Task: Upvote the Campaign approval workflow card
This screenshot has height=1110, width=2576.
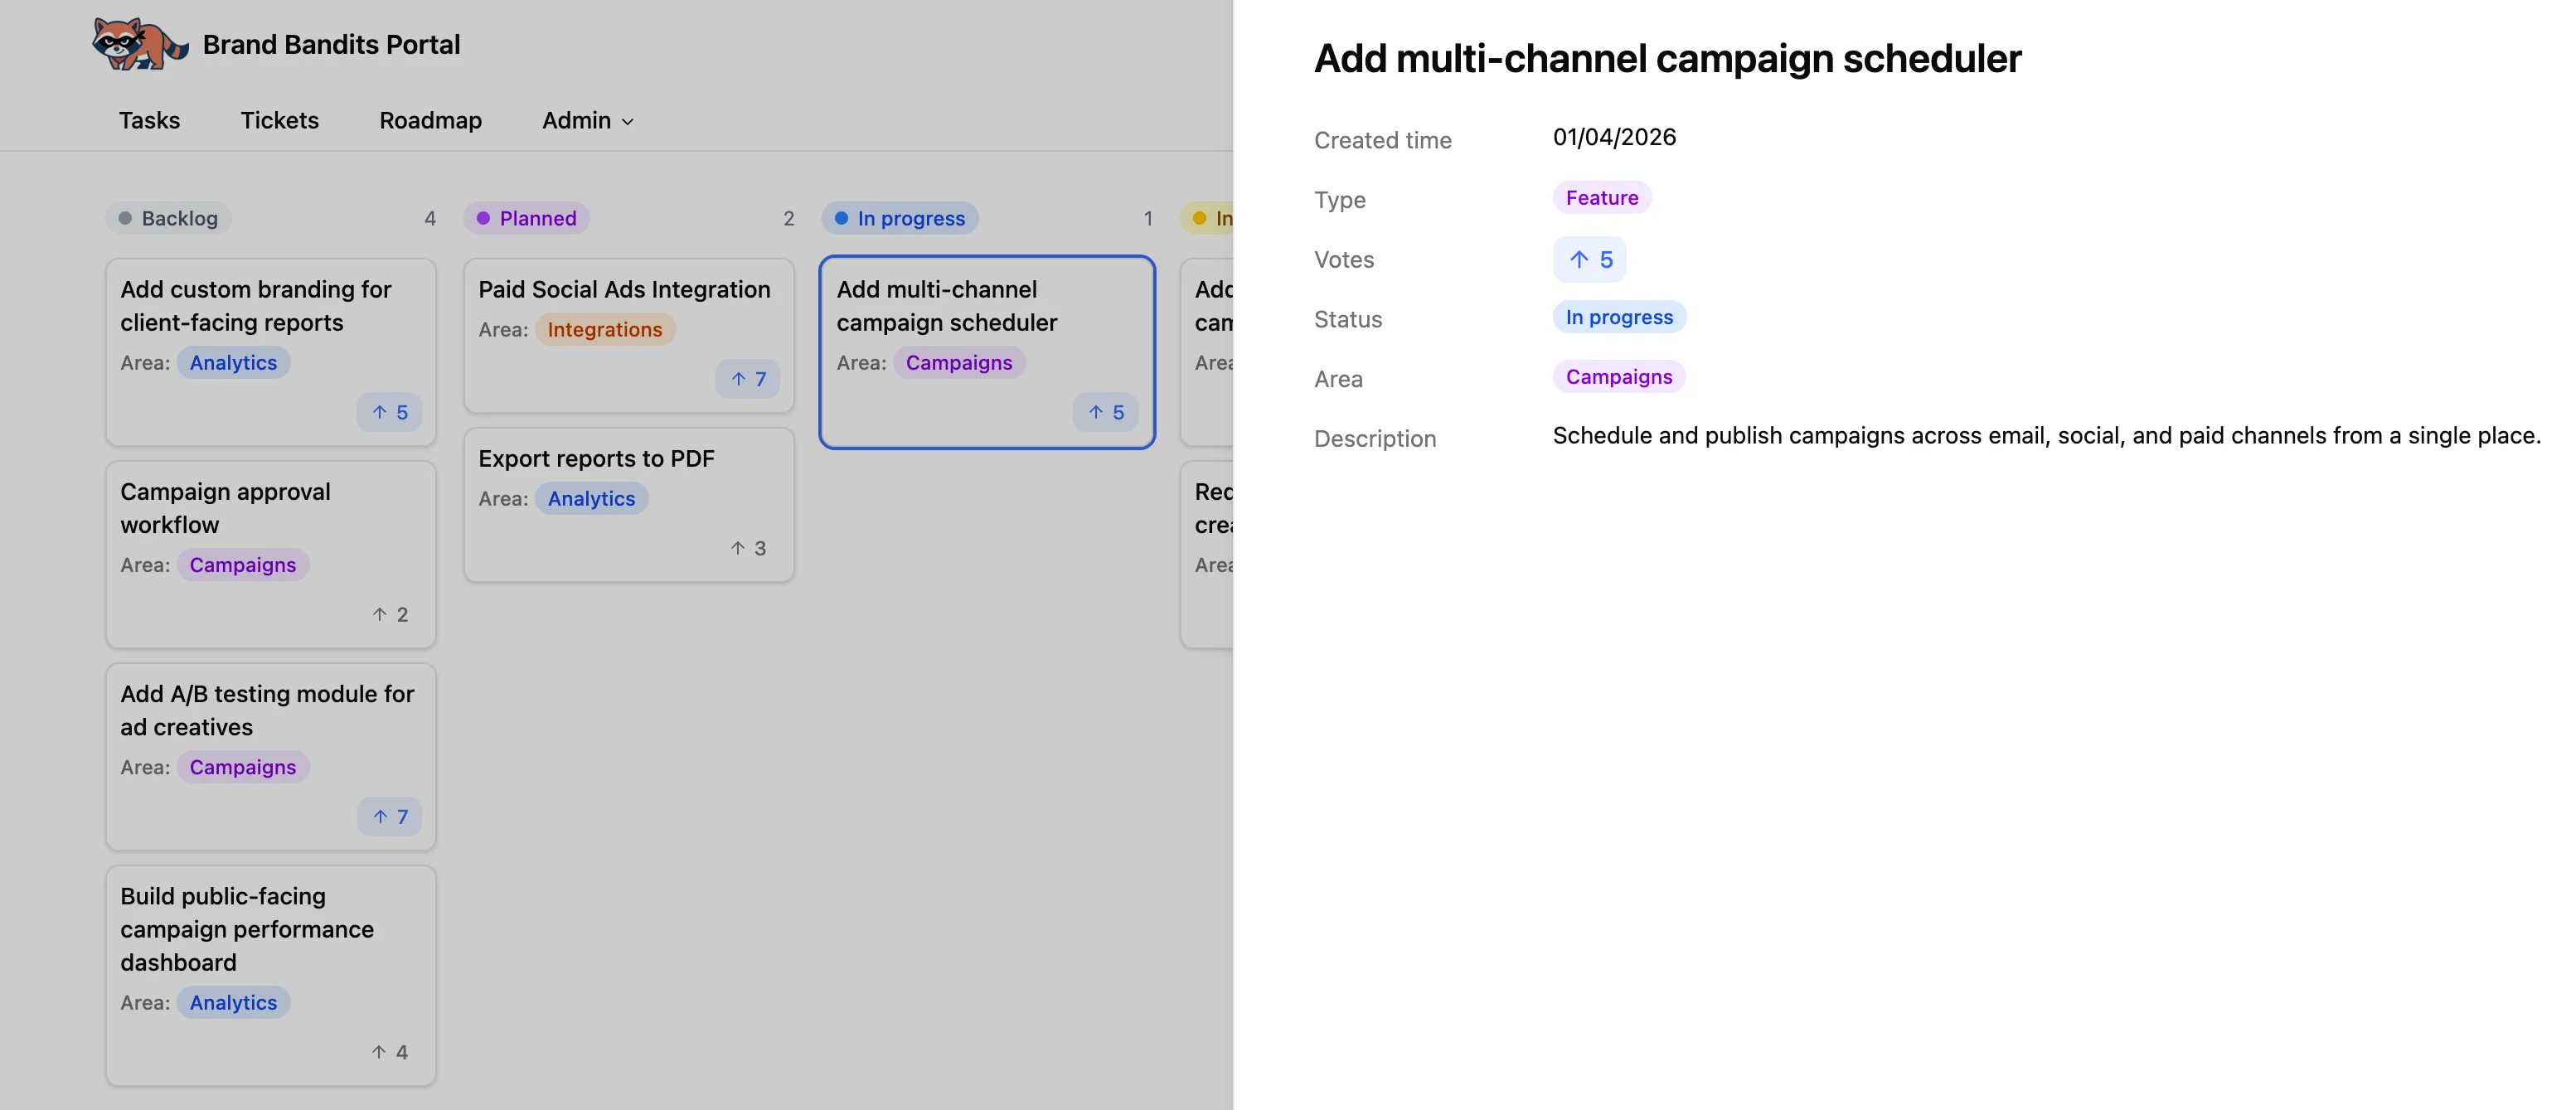Action: [389, 614]
